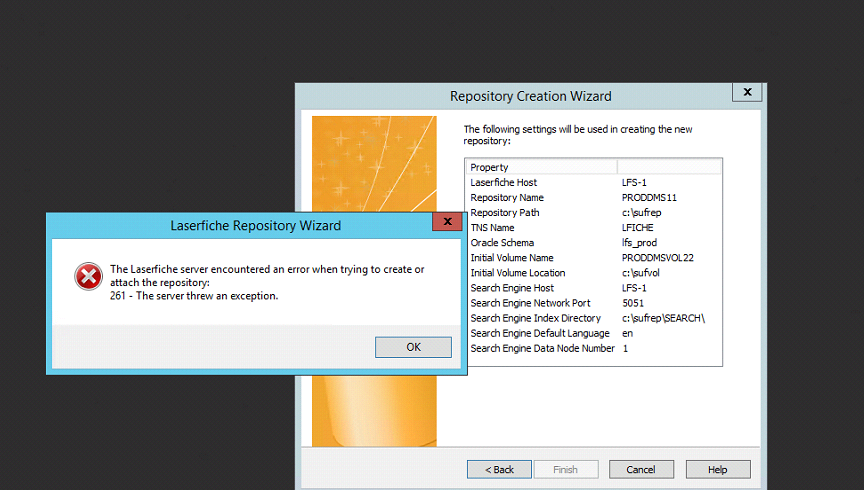This screenshot has width=864, height=490.
Task: Click OK in the error dialog
Action: (x=413, y=347)
